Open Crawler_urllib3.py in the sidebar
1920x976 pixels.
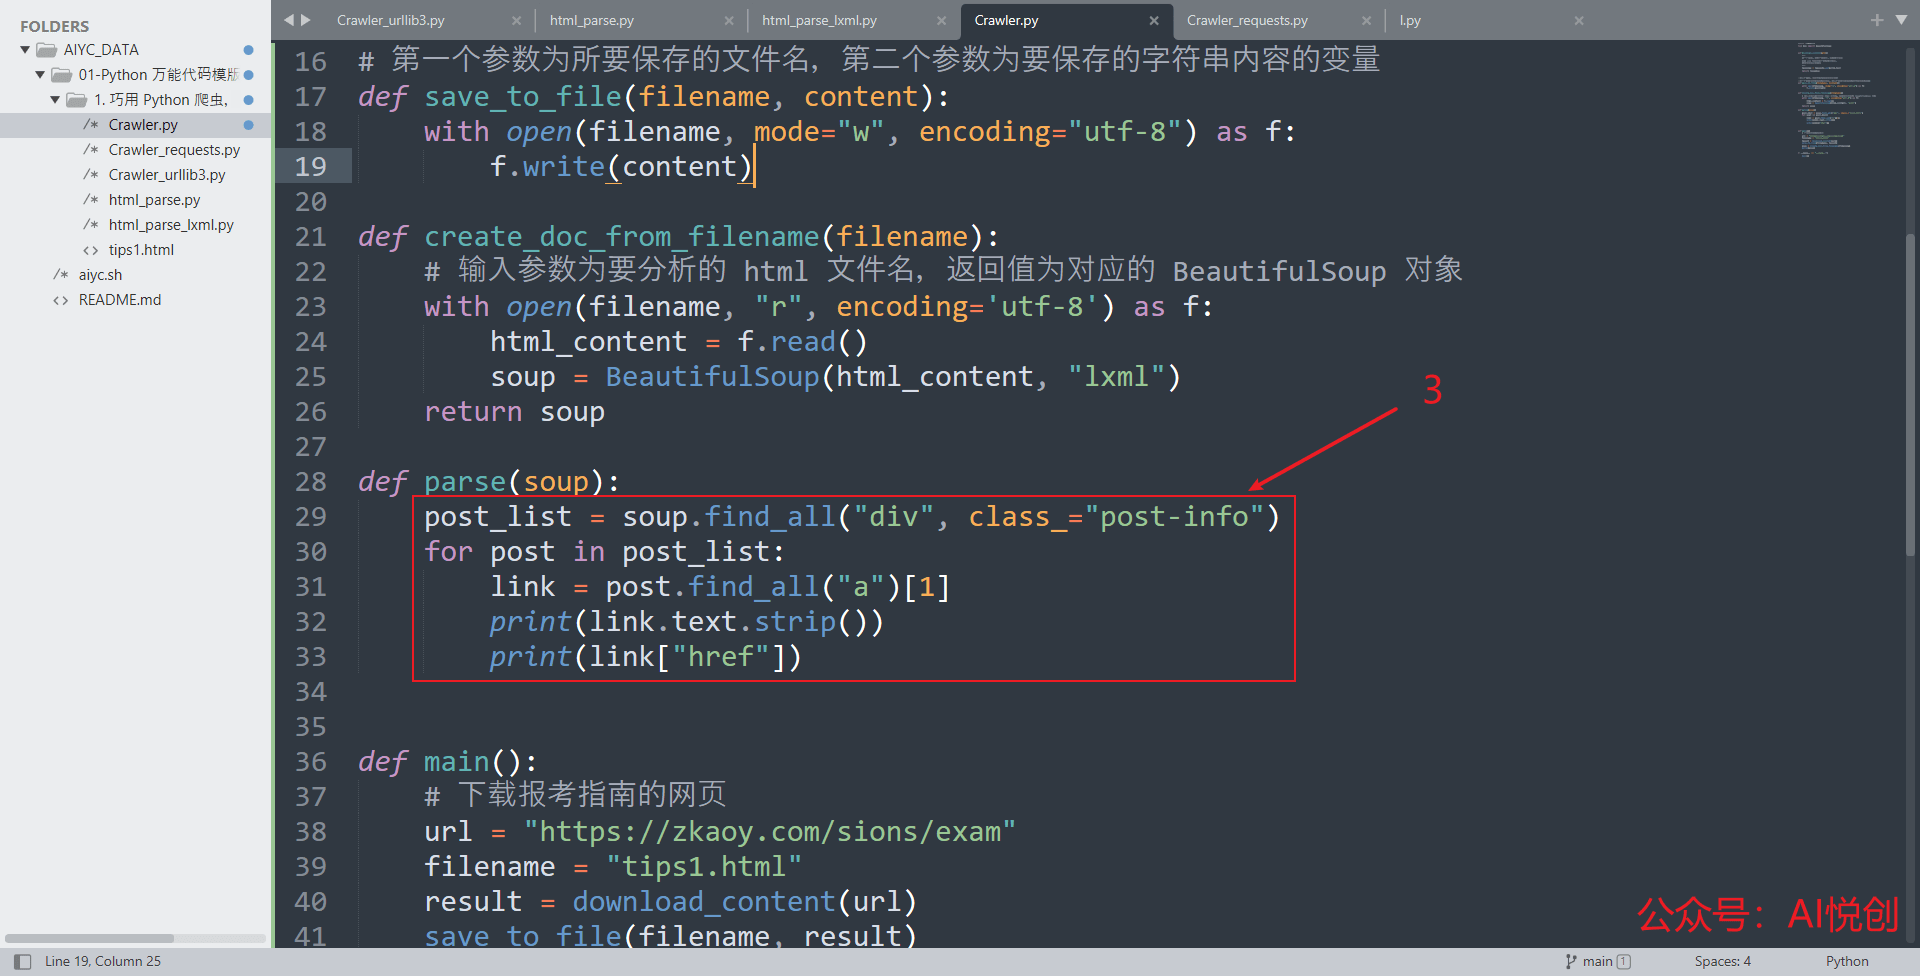(x=167, y=175)
